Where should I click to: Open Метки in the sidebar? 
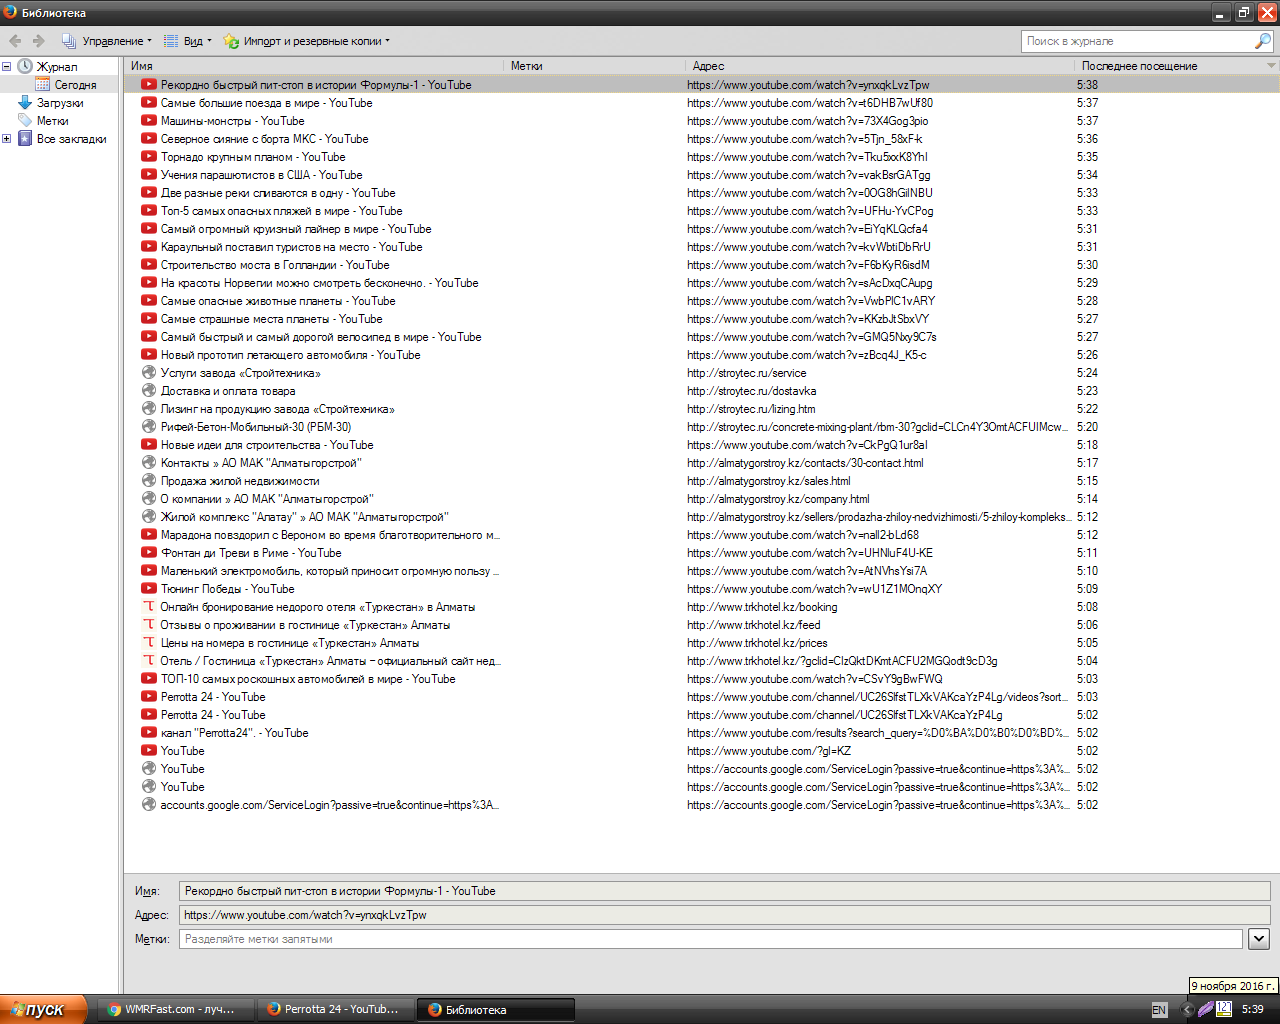coord(43,121)
